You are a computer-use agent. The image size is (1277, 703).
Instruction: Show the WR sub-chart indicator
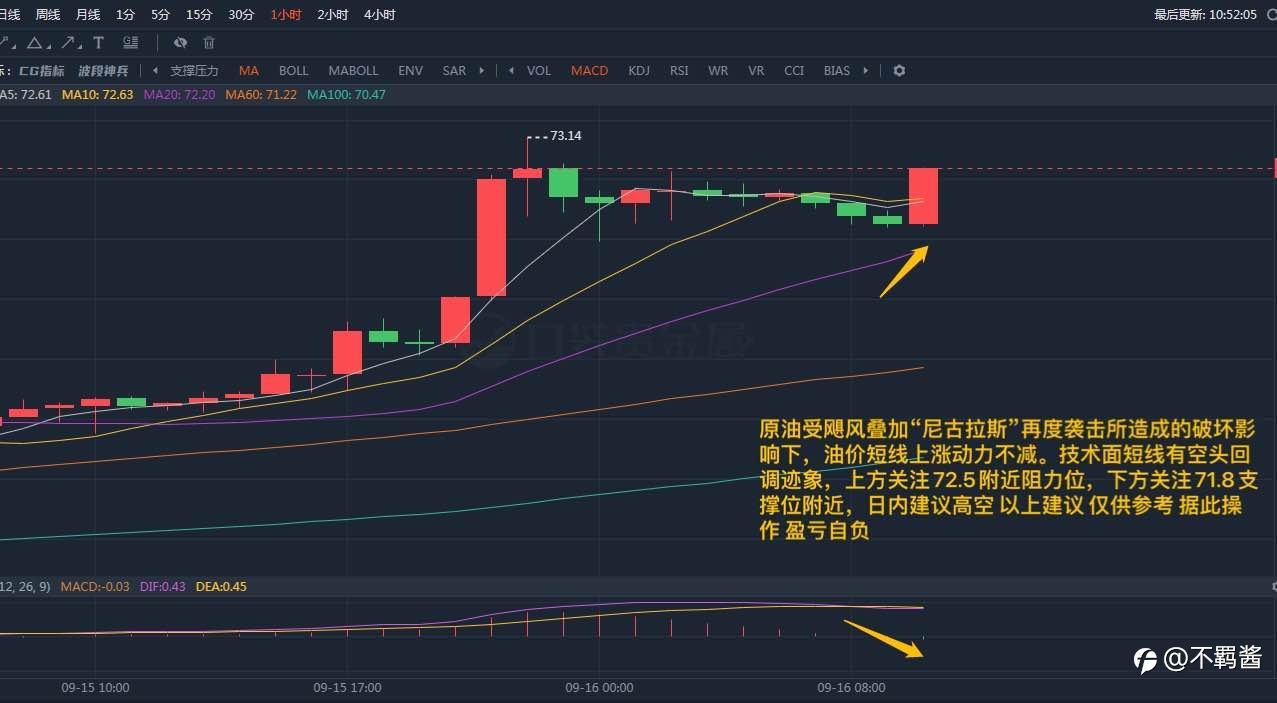(718, 71)
